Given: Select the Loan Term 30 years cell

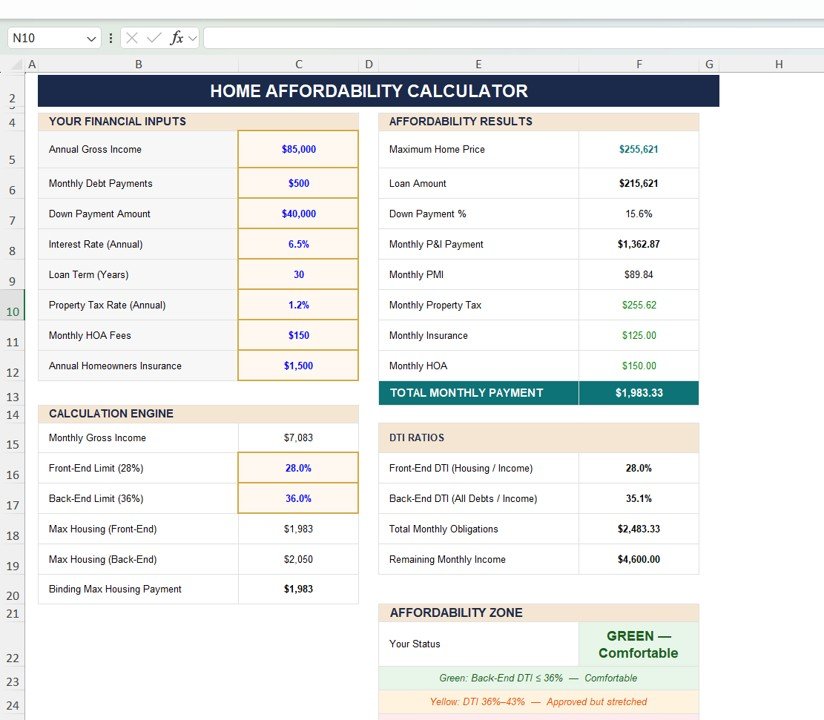Looking at the screenshot, I should (297, 274).
